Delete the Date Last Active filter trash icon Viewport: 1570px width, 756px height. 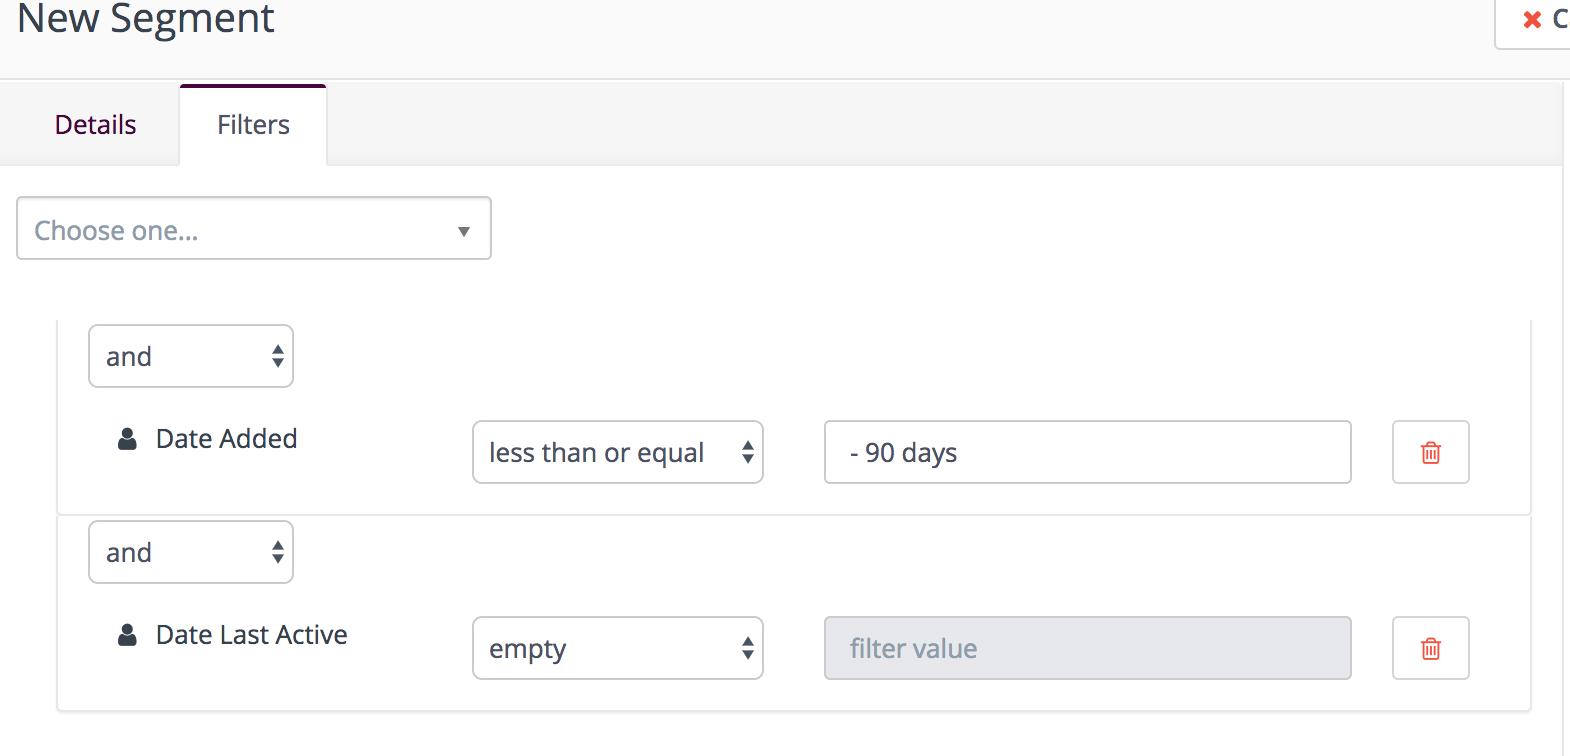1430,648
